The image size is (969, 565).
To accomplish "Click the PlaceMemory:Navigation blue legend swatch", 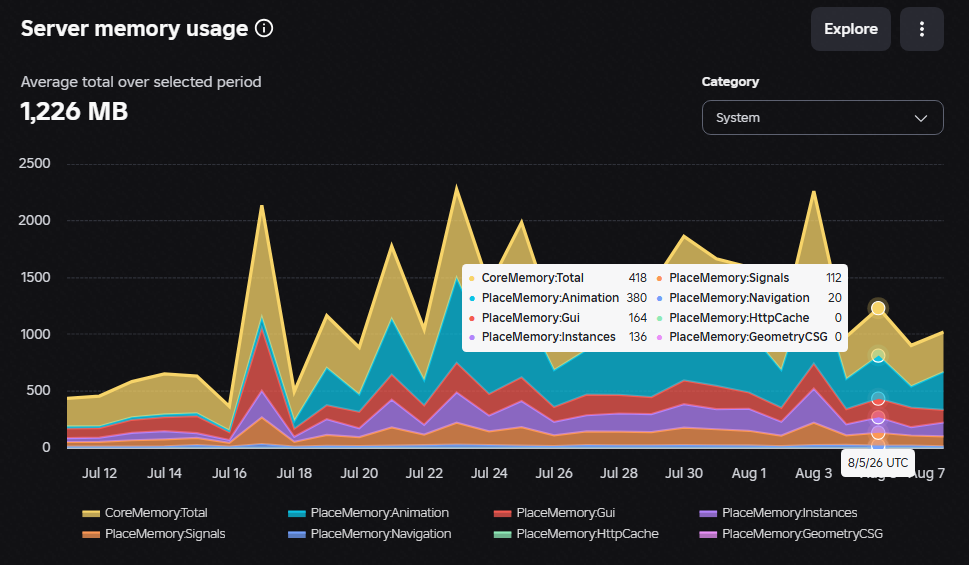I will [x=297, y=534].
